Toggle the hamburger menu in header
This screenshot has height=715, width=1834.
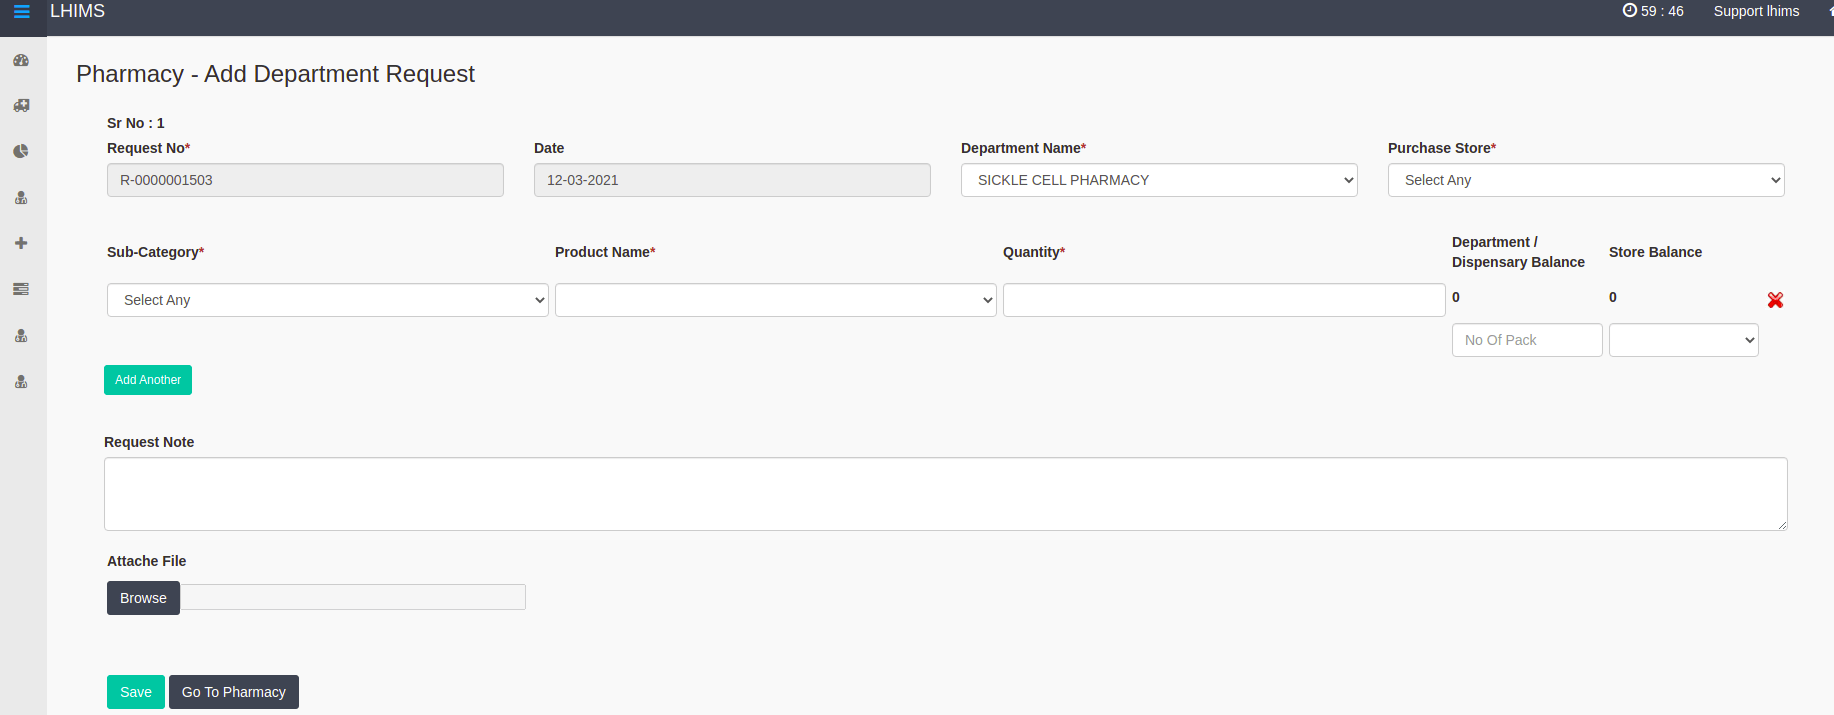coord(21,12)
